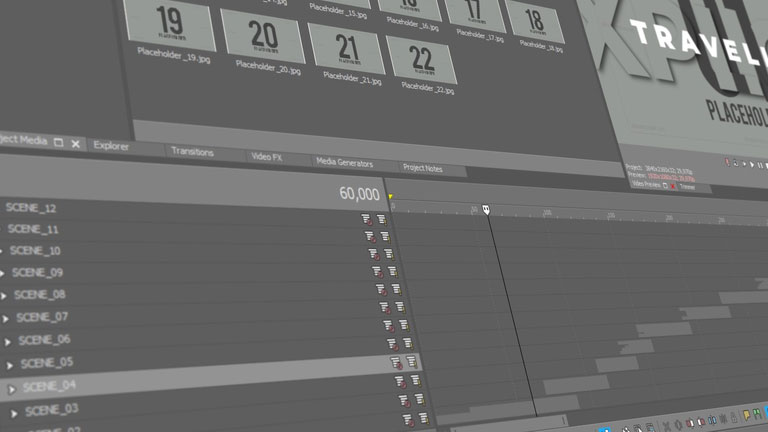768x432 pixels.
Task: Open the Transitions tab
Action: [x=192, y=152]
